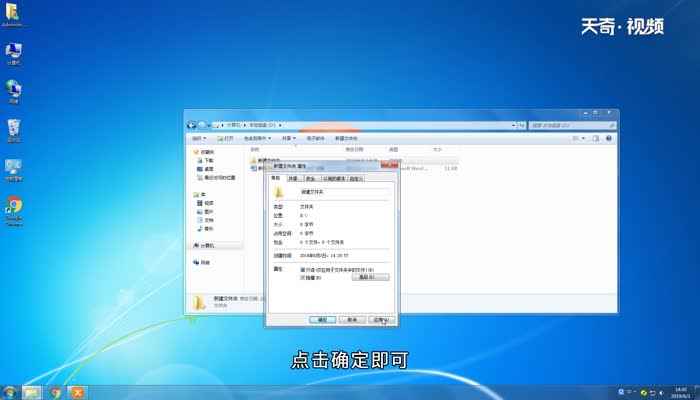Toggle the Explorer preview pane icon
This screenshot has width=700, height=400.
click(x=596, y=139)
